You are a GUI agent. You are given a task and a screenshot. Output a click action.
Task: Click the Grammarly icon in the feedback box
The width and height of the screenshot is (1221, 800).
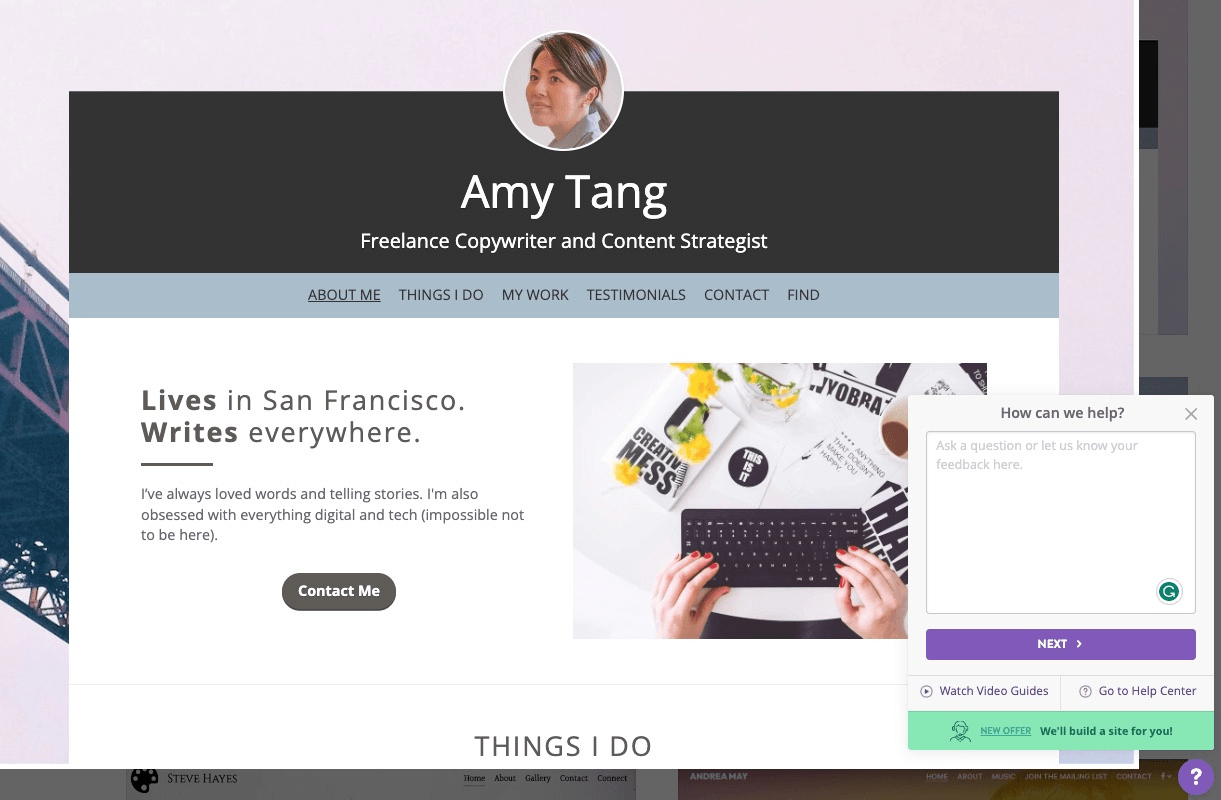(1170, 591)
